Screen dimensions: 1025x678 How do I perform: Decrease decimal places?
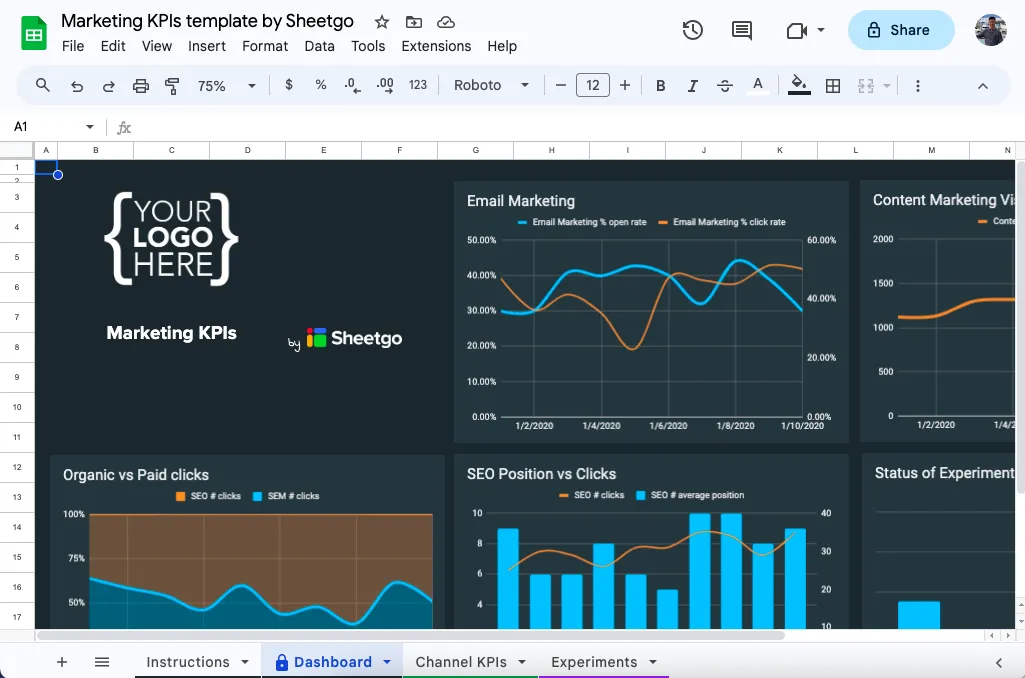[352, 86]
